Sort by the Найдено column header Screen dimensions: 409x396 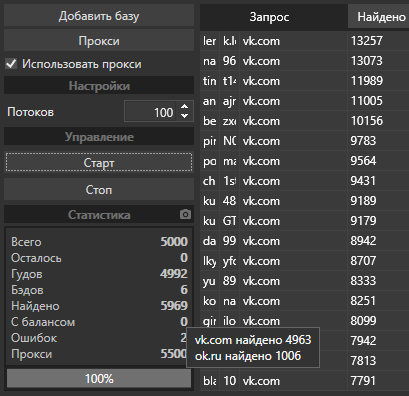point(379,16)
